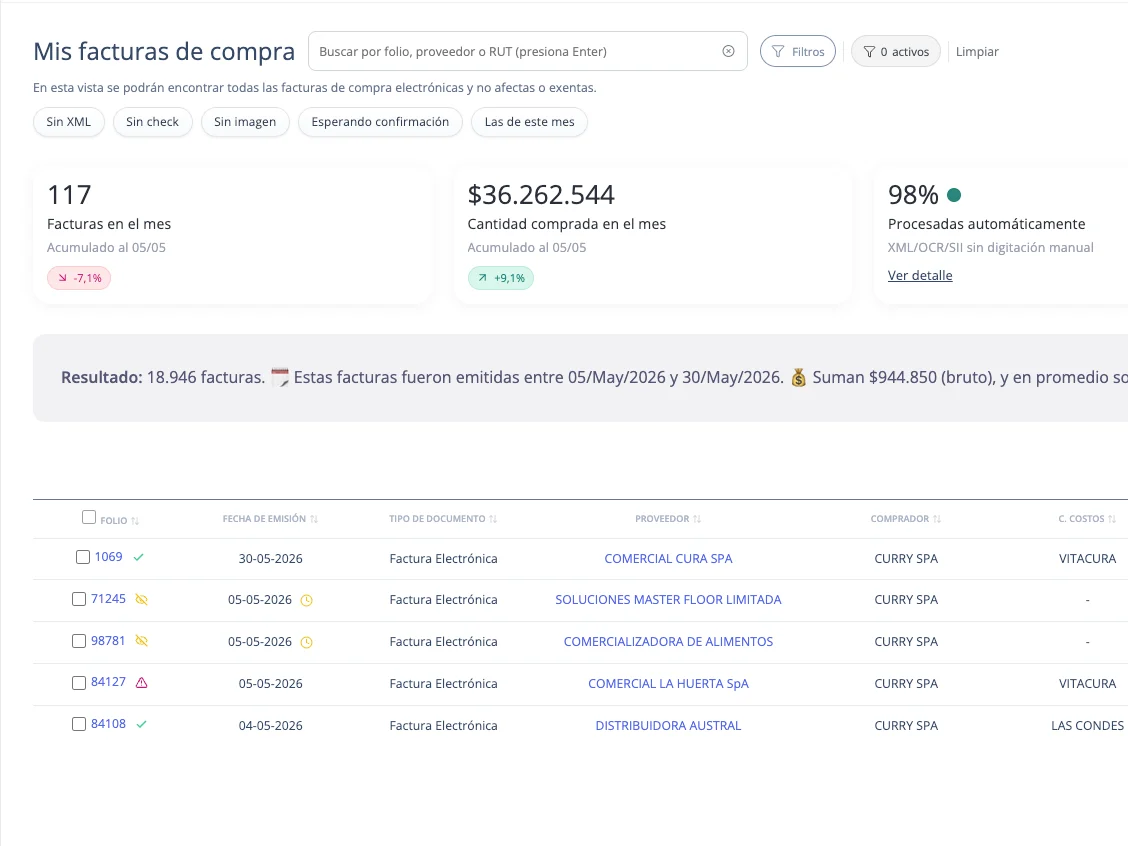Image resolution: width=1128 pixels, height=846 pixels.
Task: Open the Filtros panel
Action: (798, 51)
